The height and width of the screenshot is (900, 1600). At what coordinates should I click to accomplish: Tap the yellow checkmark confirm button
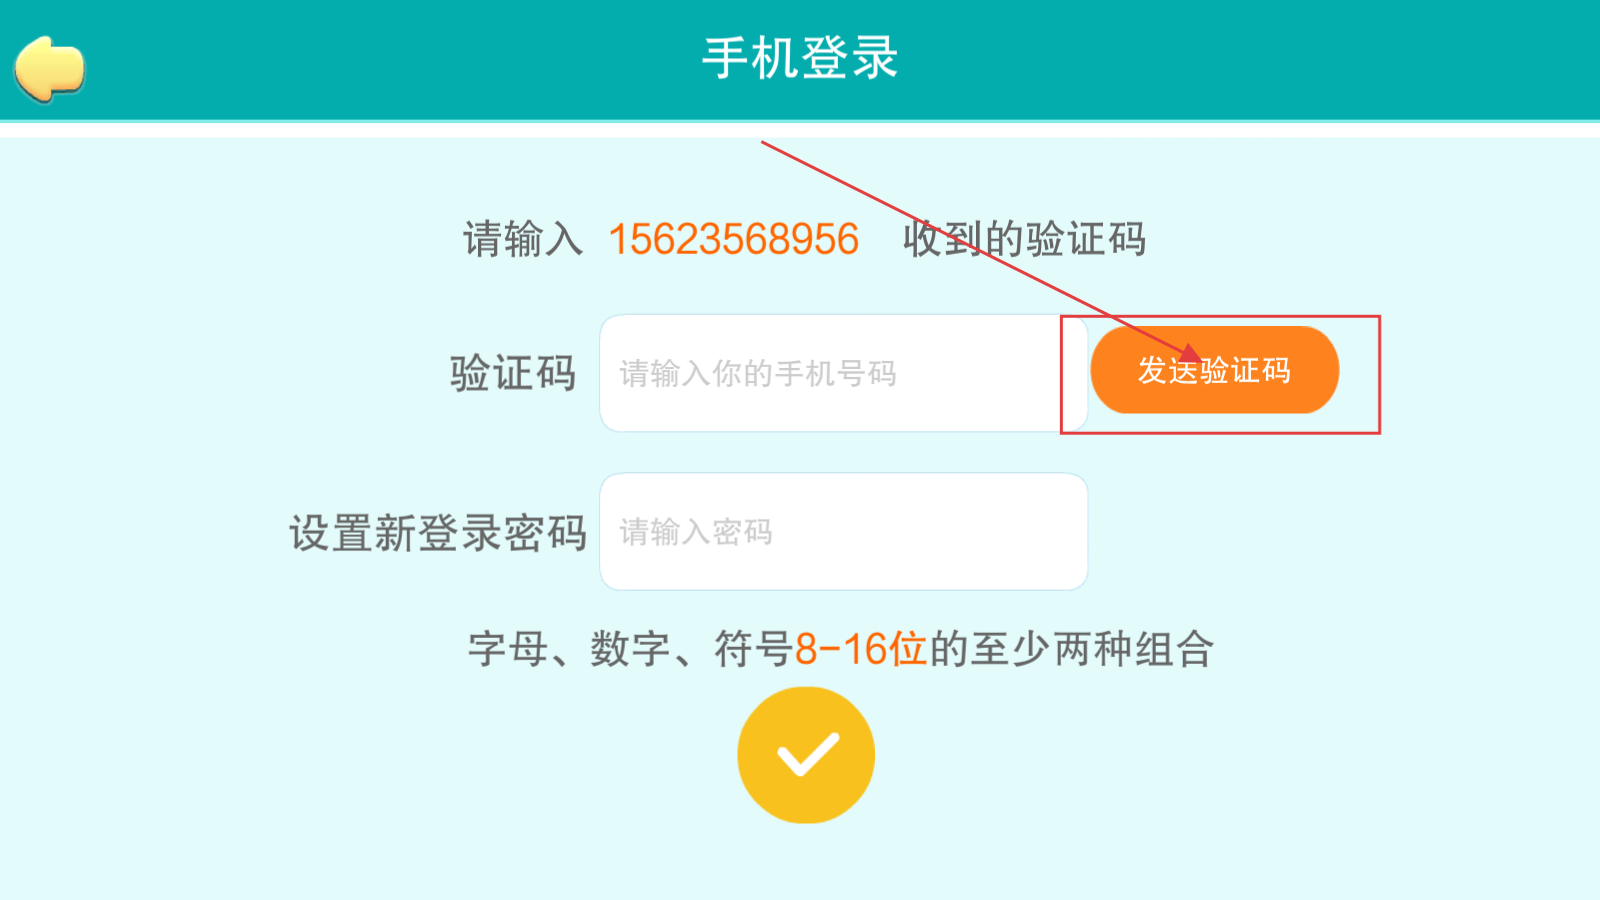806,755
